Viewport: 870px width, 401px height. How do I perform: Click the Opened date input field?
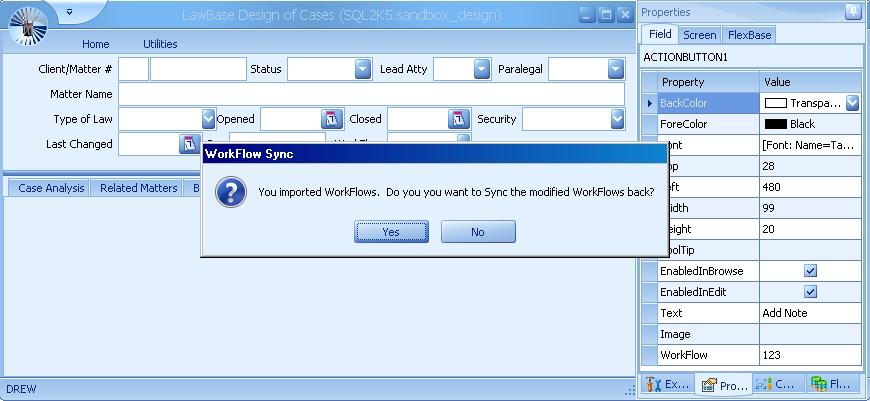(x=291, y=119)
